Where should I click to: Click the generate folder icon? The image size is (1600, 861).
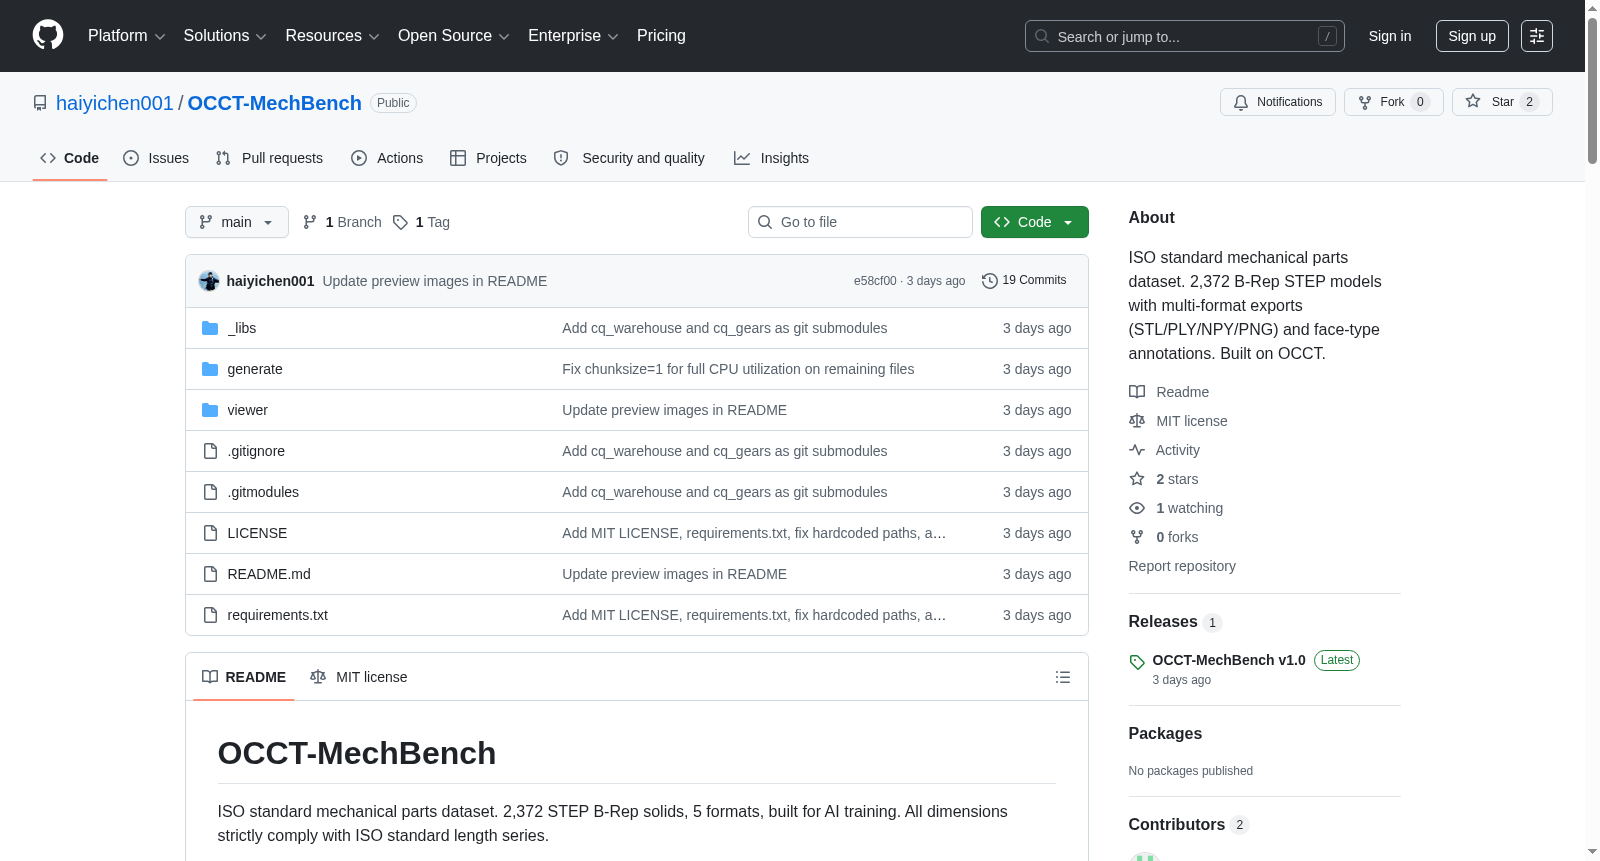click(x=210, y=369)
